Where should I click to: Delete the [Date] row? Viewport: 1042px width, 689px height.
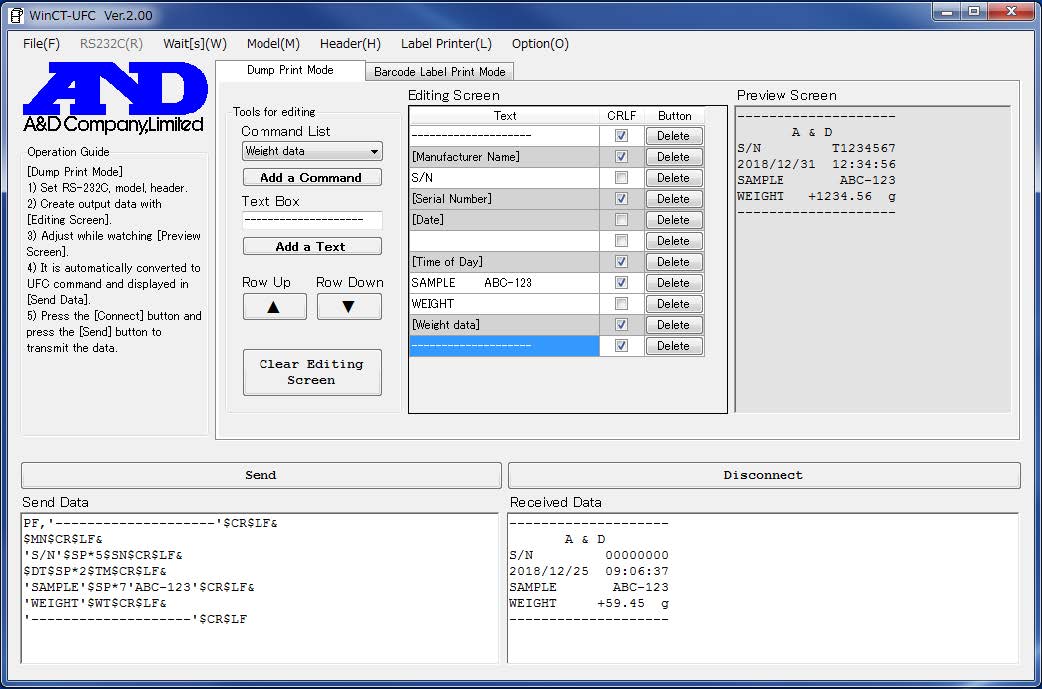click(672, 219)
